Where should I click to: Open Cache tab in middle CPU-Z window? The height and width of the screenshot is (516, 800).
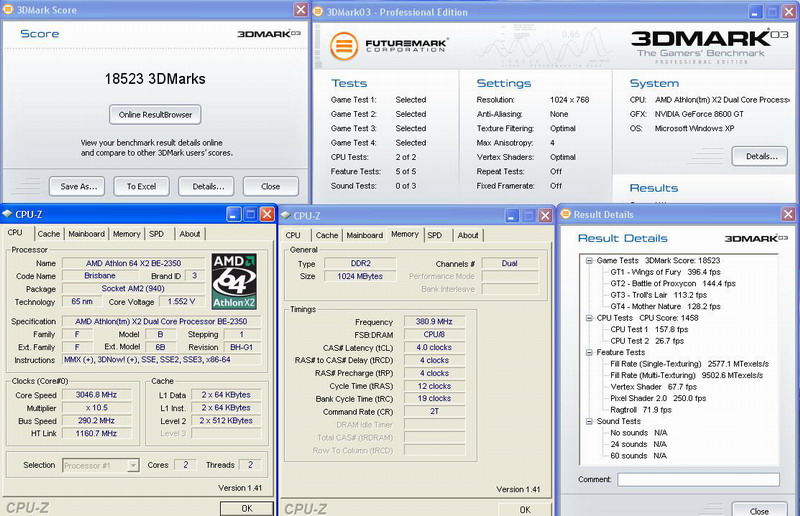click(327, 235)
